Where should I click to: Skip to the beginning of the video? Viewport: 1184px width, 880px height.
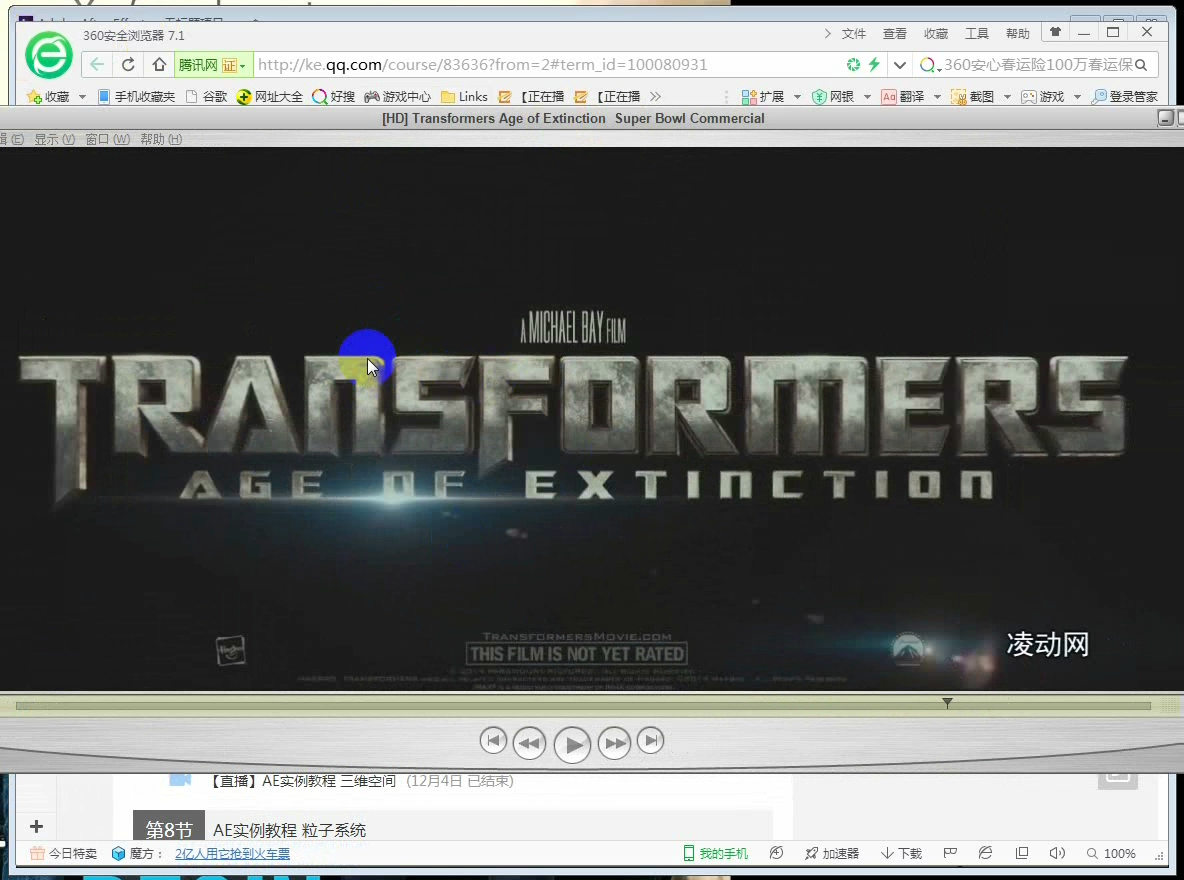click(x=493, y=741)
